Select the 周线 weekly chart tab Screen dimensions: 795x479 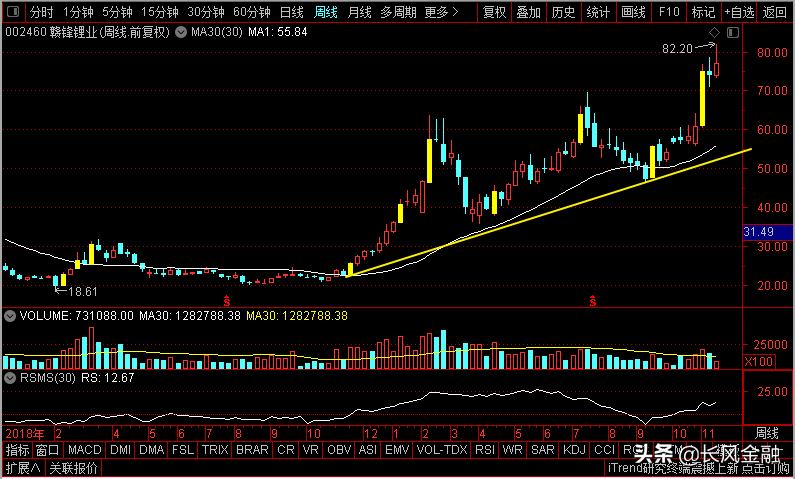326,12
